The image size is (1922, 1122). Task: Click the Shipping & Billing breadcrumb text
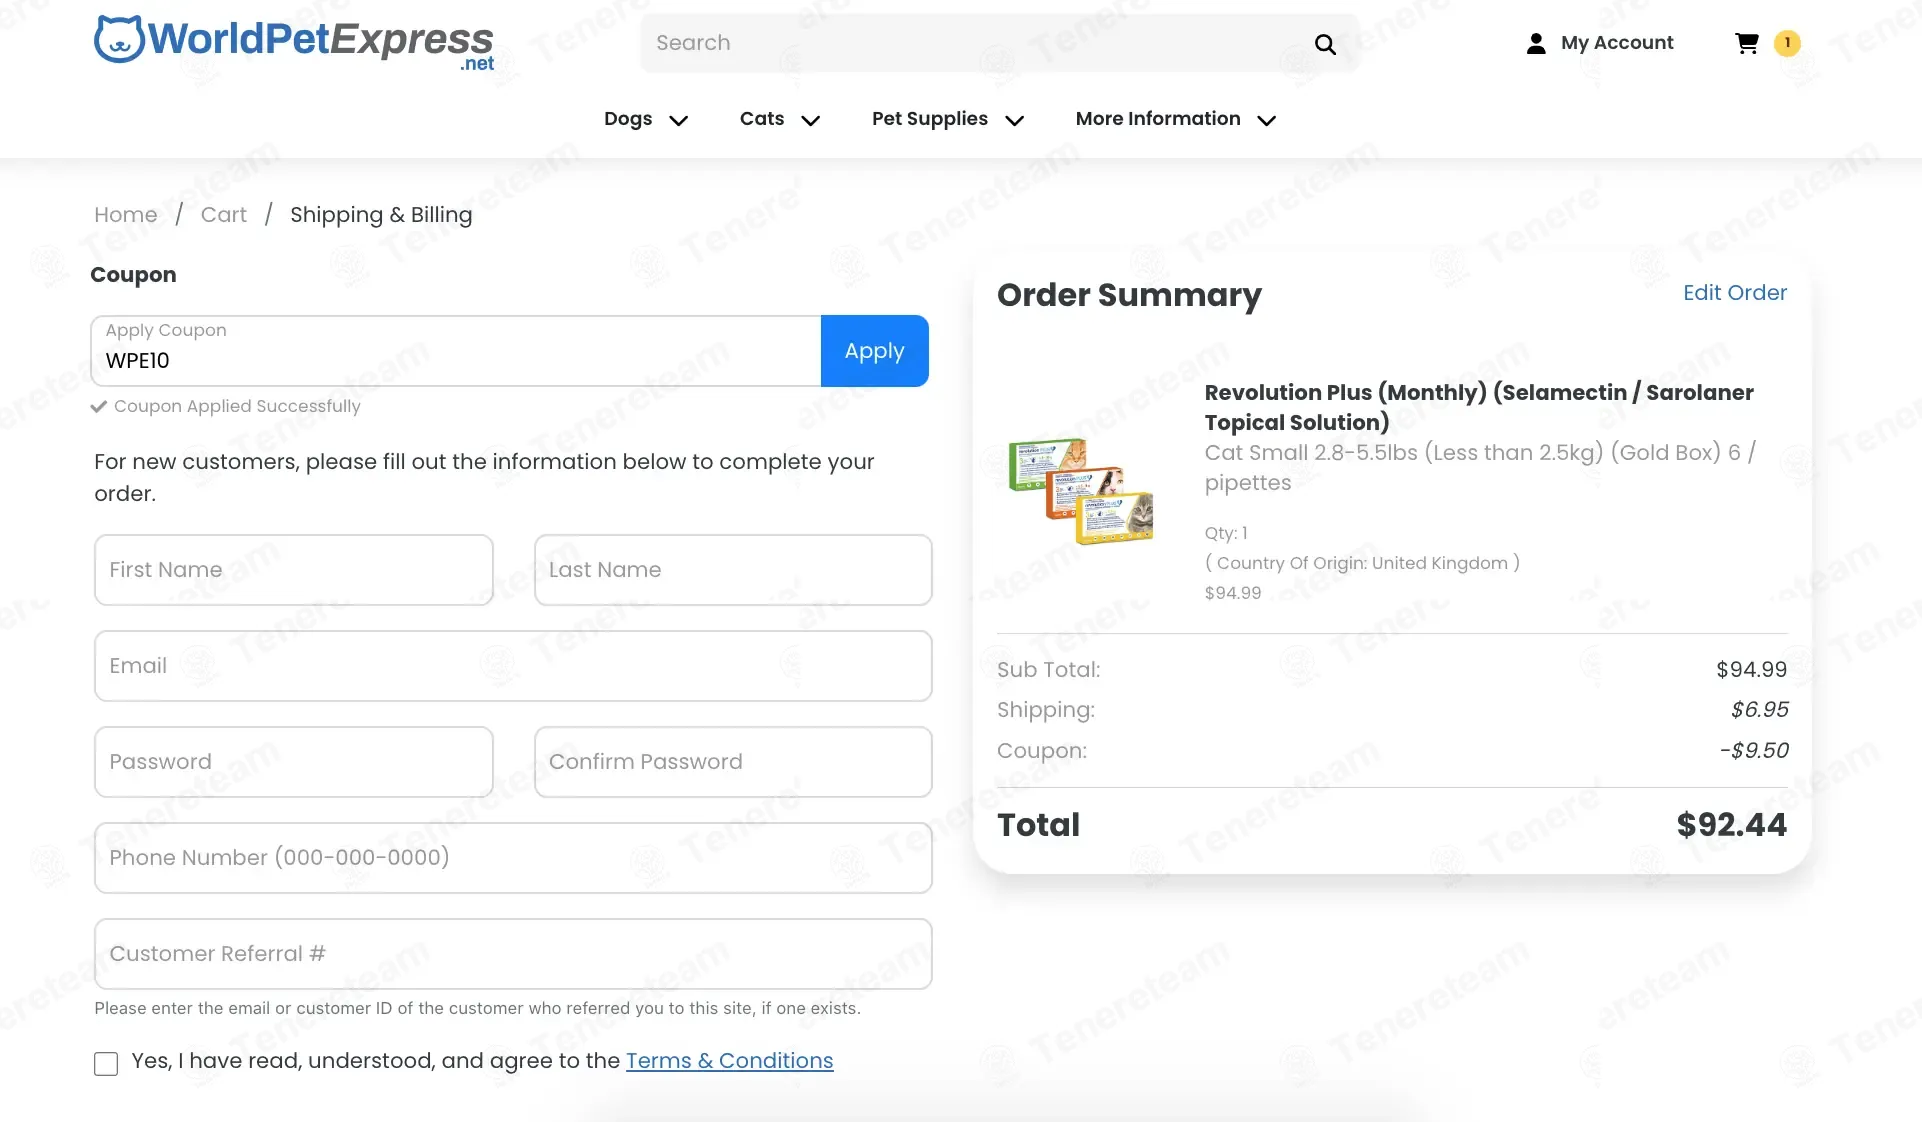tap(381, 215)
